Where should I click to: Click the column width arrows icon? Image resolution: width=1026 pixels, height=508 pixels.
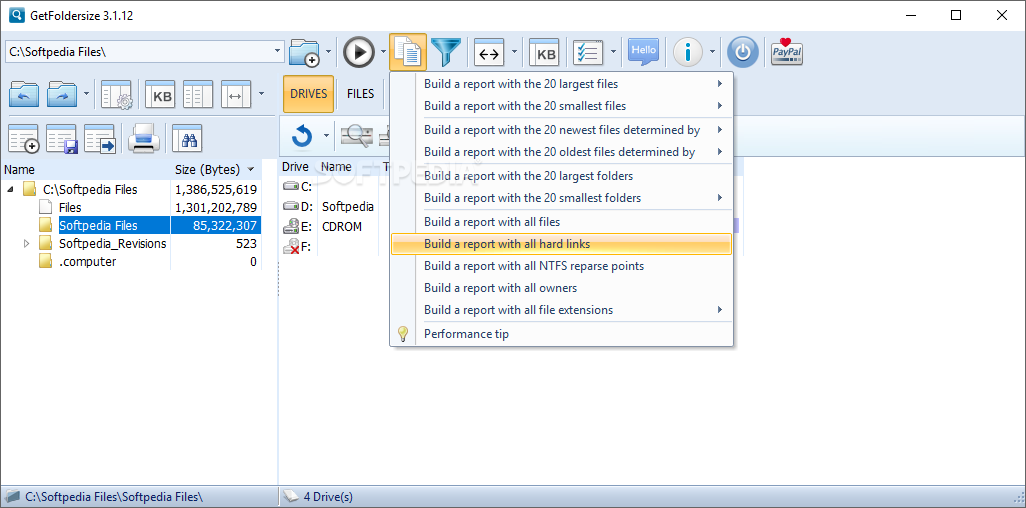tap(489, 53)
